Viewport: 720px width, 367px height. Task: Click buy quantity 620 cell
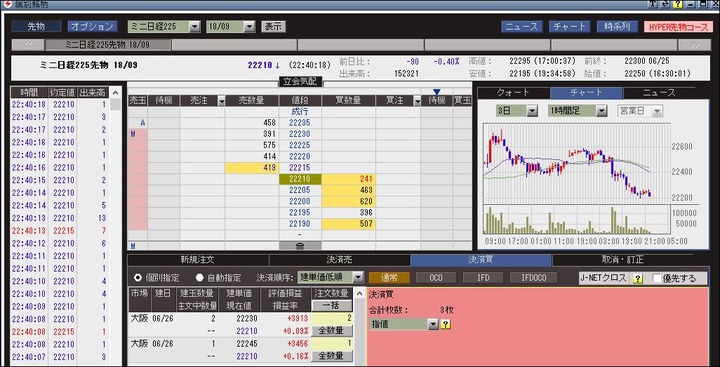click(349, 201)
